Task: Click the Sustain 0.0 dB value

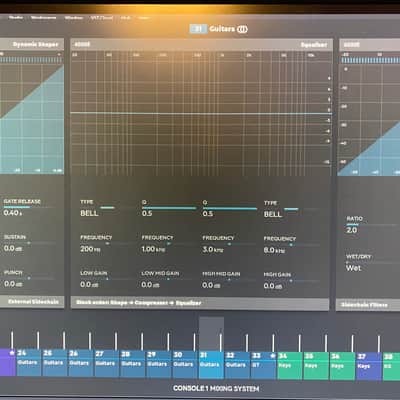Action: click(x=13, y=248)
